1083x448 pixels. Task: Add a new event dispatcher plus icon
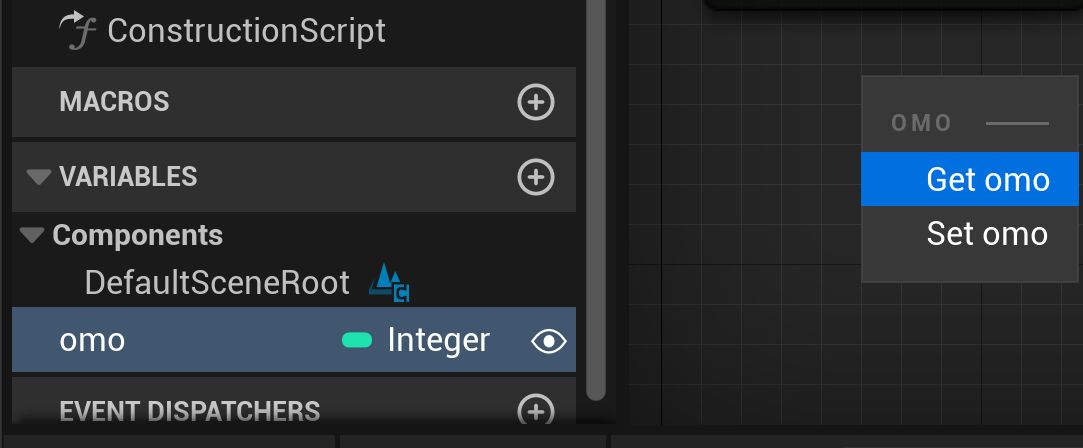tap(536, 410)
